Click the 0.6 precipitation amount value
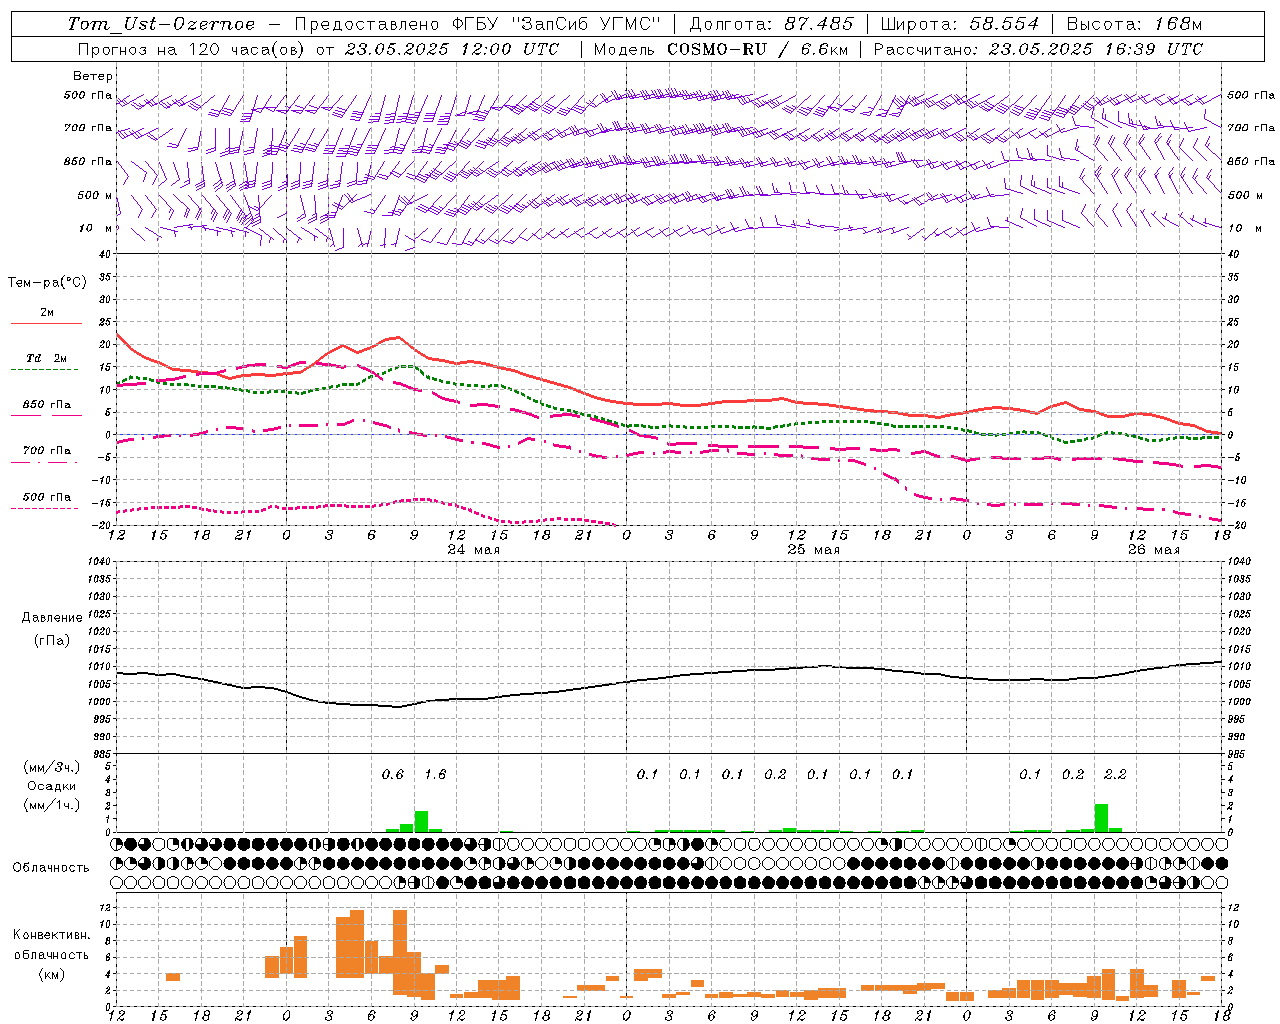Viewport: 1280px width, 1024px height. (393, 775)
